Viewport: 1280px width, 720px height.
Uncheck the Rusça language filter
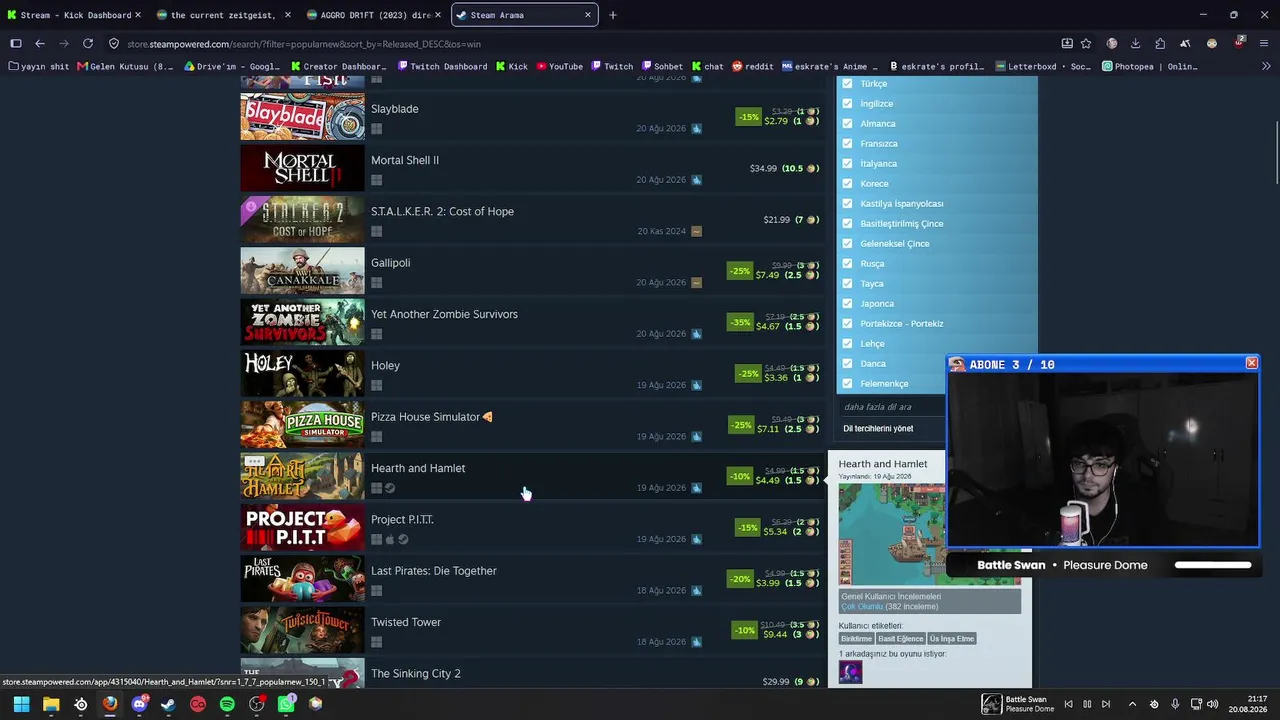[847, 264]
